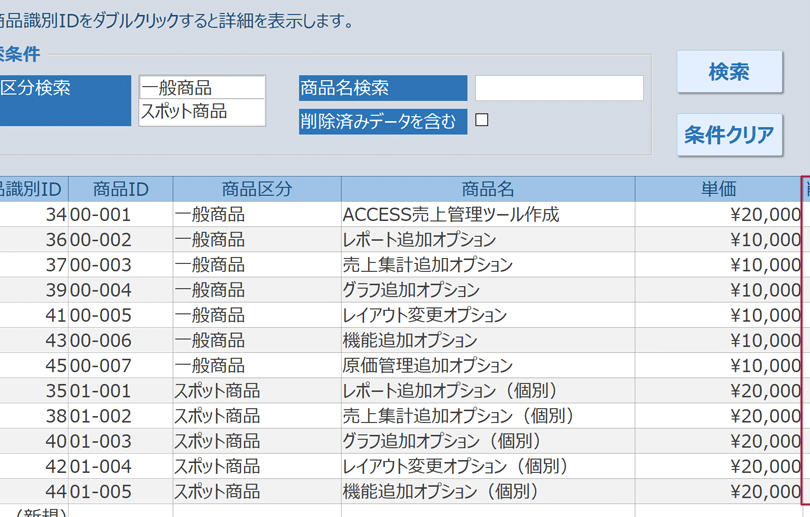
Task: Select the ACCESS売上管理ツール作成 product name cell
Action: pyautogui.click(x=487, y=214)
